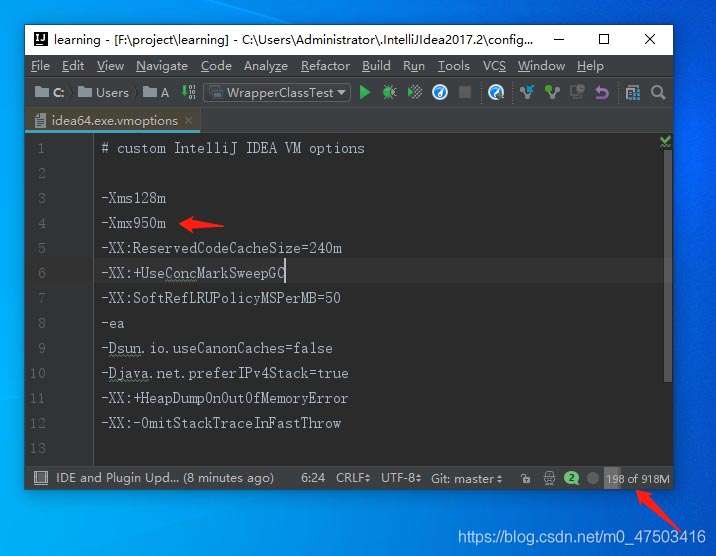
Task: Open the Build menu
Action: (376, 66)
